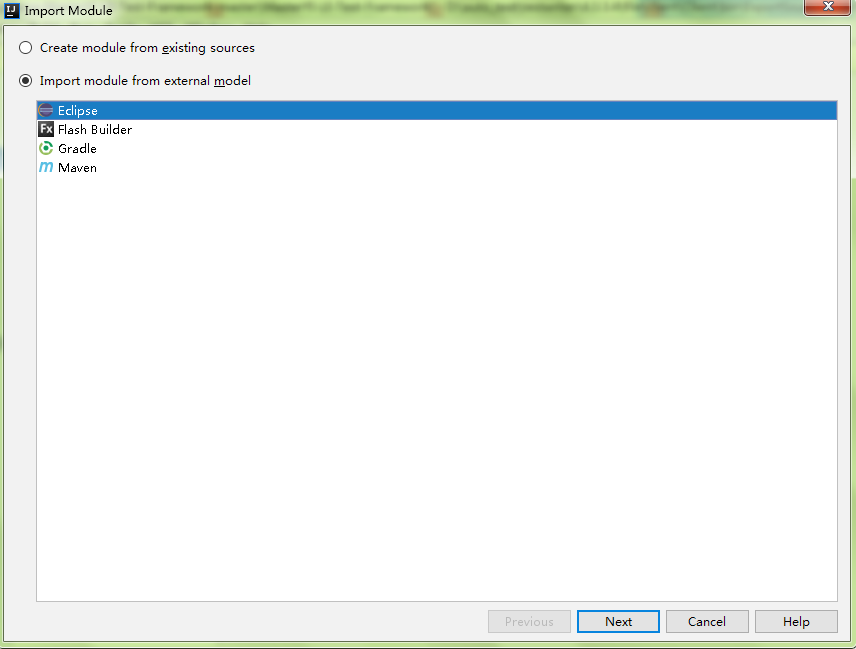
Task: Click the disabled Previous button
Action: [x=529, y=622]
